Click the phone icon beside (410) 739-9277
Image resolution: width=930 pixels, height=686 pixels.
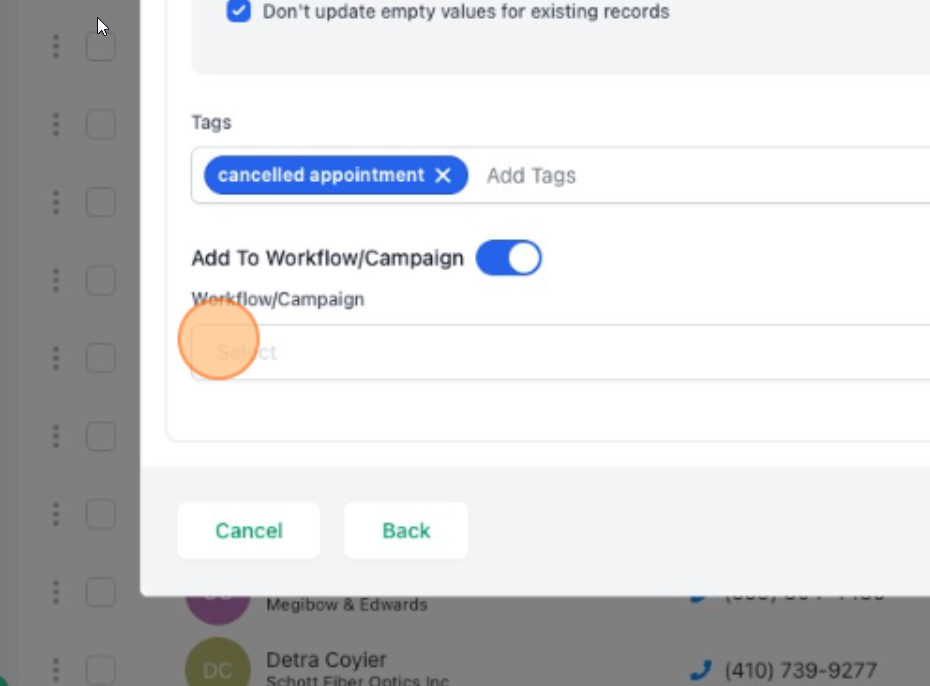[701, 671]
